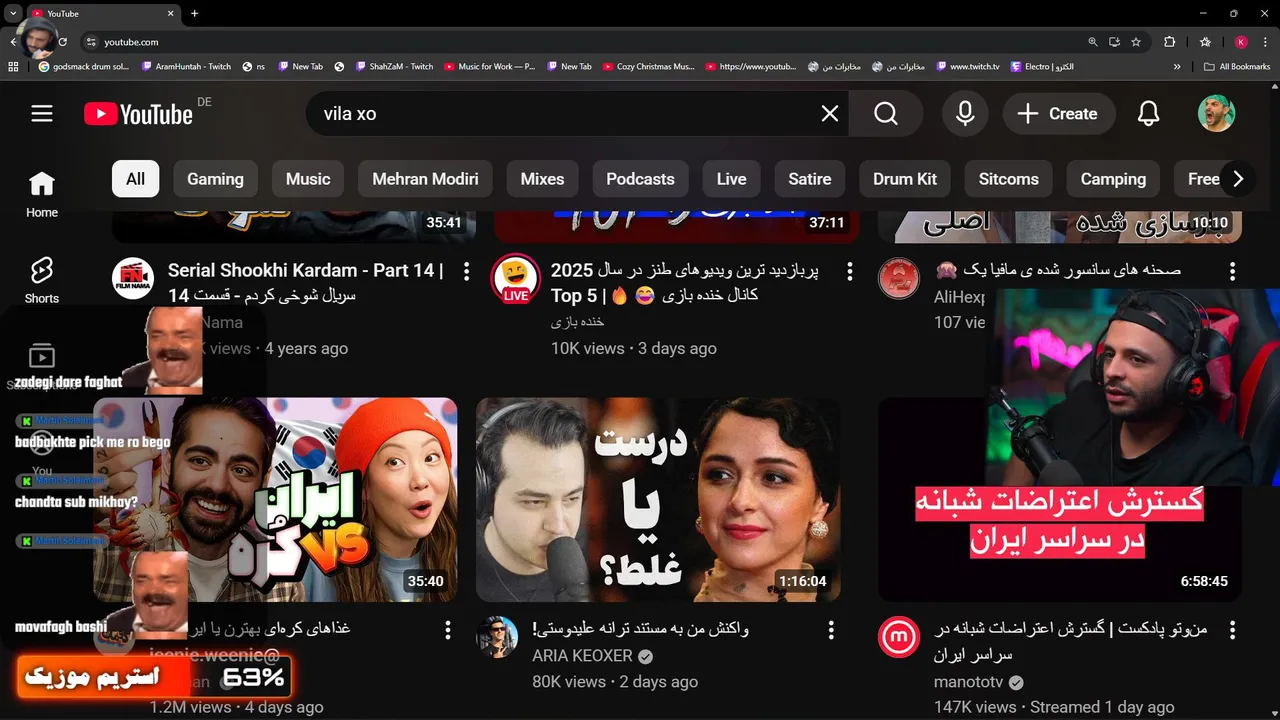The width and height of the screenshot is (1280, 720).
Task: Open the LIVE channel avatar for Top 5
Action: (x=516, y=279)
